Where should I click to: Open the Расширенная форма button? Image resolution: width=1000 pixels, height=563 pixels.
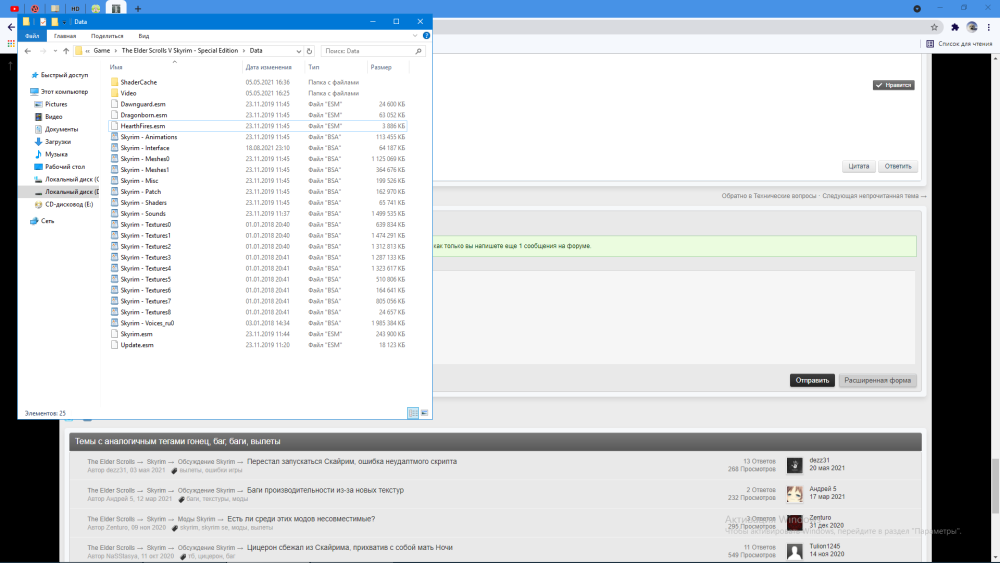point(878,380)
